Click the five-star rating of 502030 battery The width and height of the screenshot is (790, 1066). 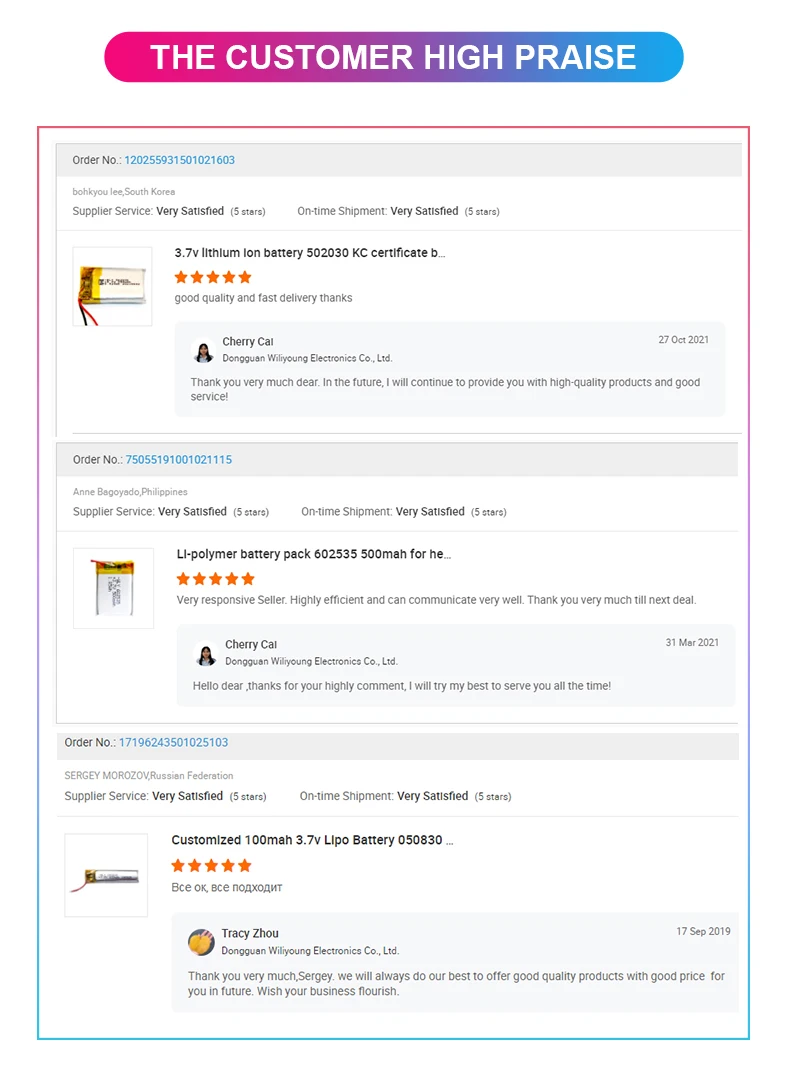click(213, 277)
